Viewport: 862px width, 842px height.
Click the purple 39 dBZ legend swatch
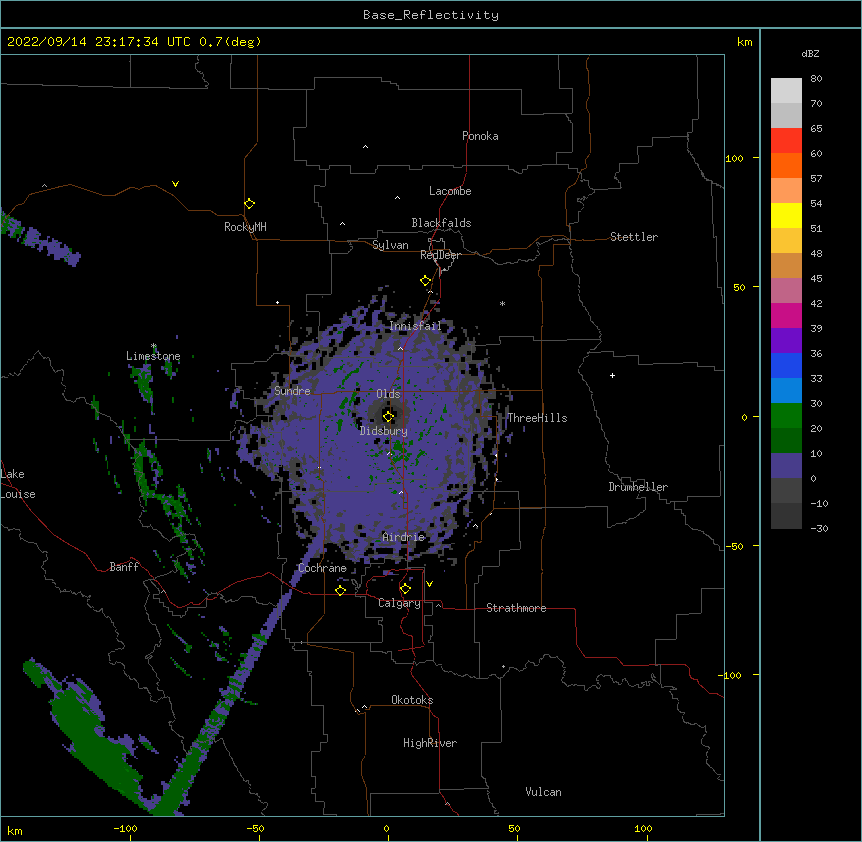pos(786,341)
